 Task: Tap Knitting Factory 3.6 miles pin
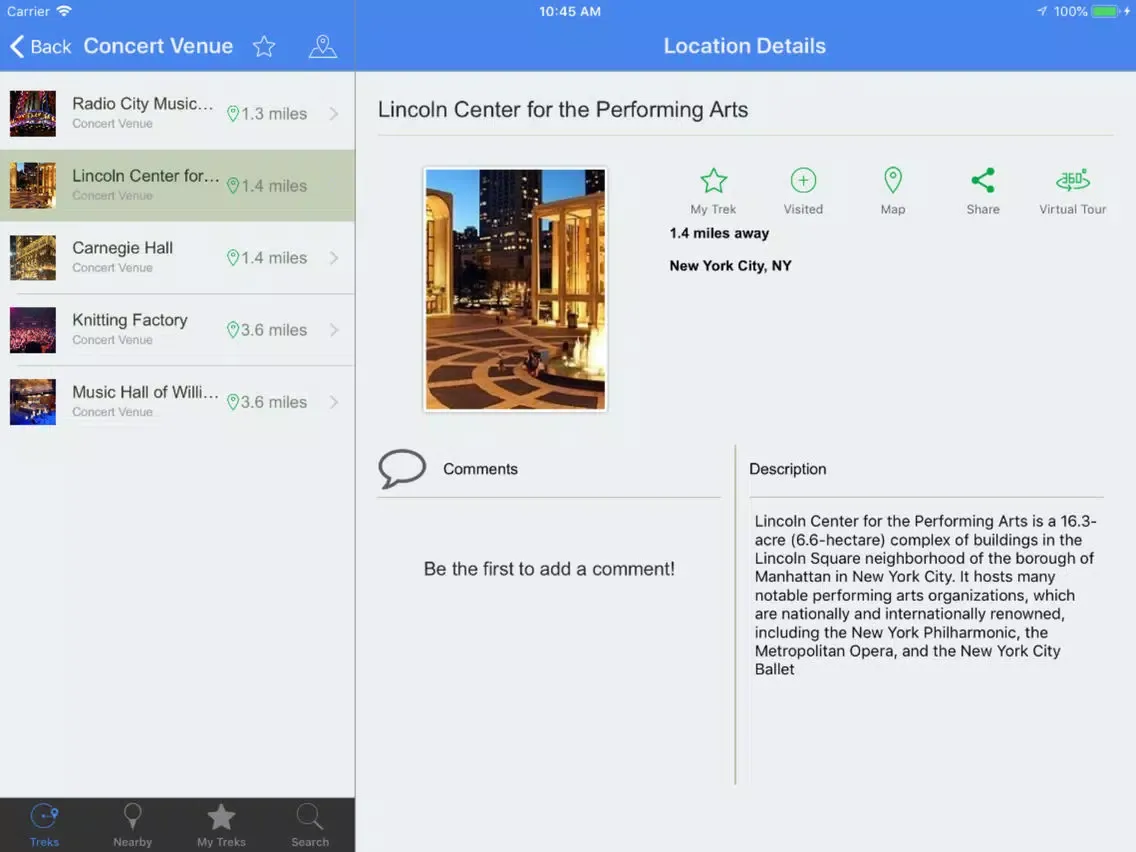tap(233, 330)
